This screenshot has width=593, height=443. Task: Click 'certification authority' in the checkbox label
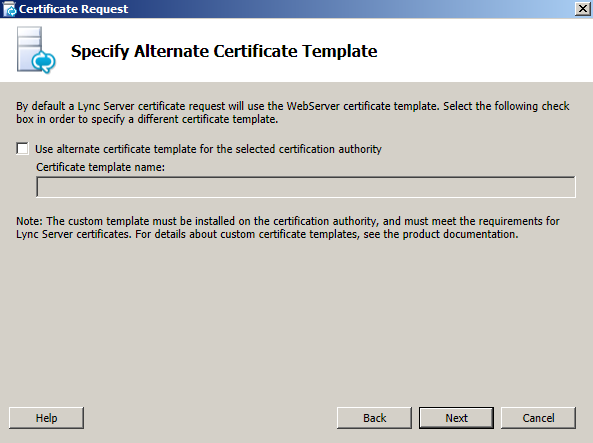(x=330, y=149)
